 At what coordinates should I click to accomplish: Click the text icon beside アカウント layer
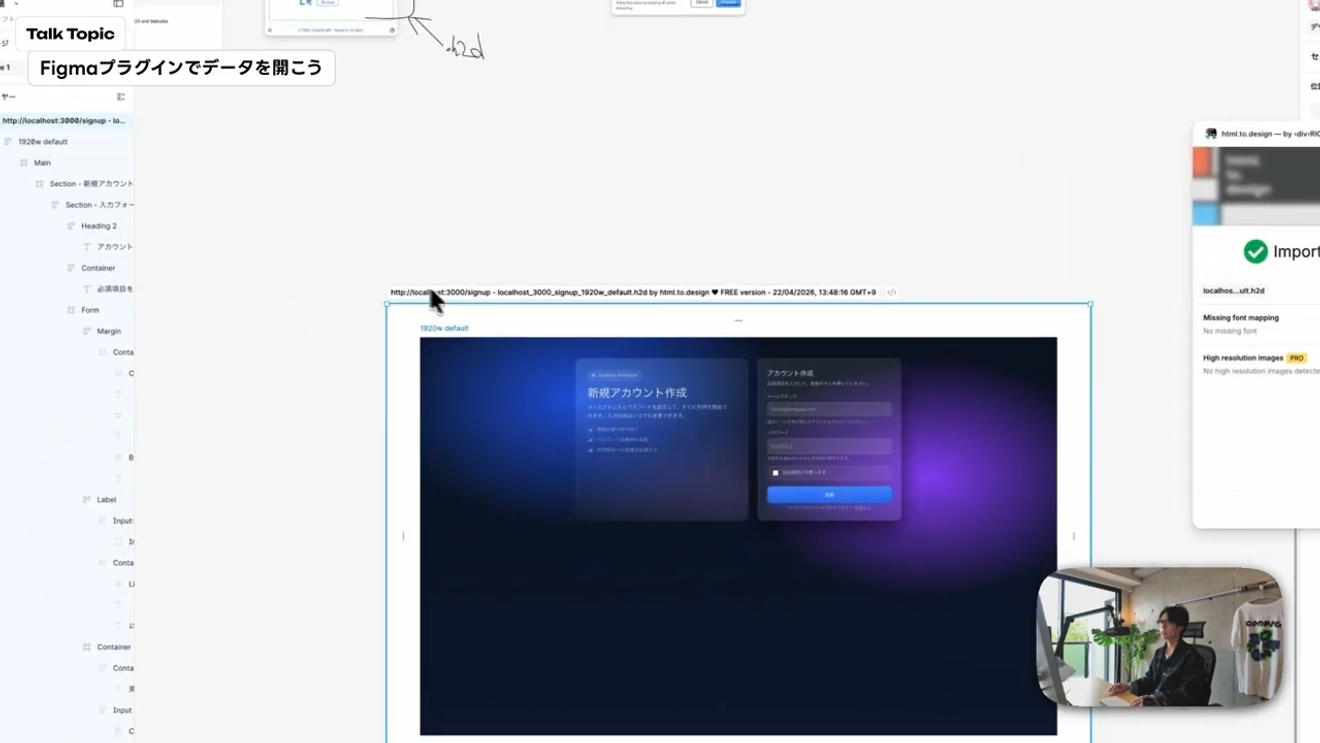click(87, 247)
